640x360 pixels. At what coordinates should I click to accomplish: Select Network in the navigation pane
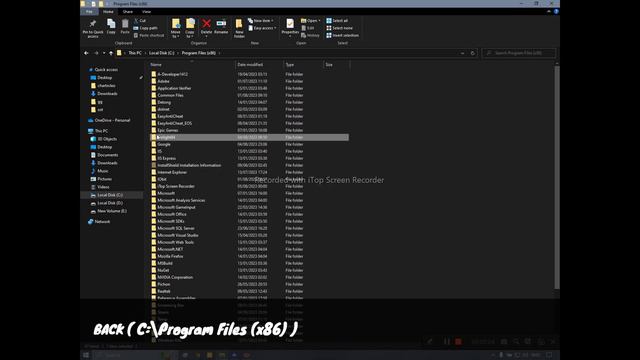coord(102,222)
